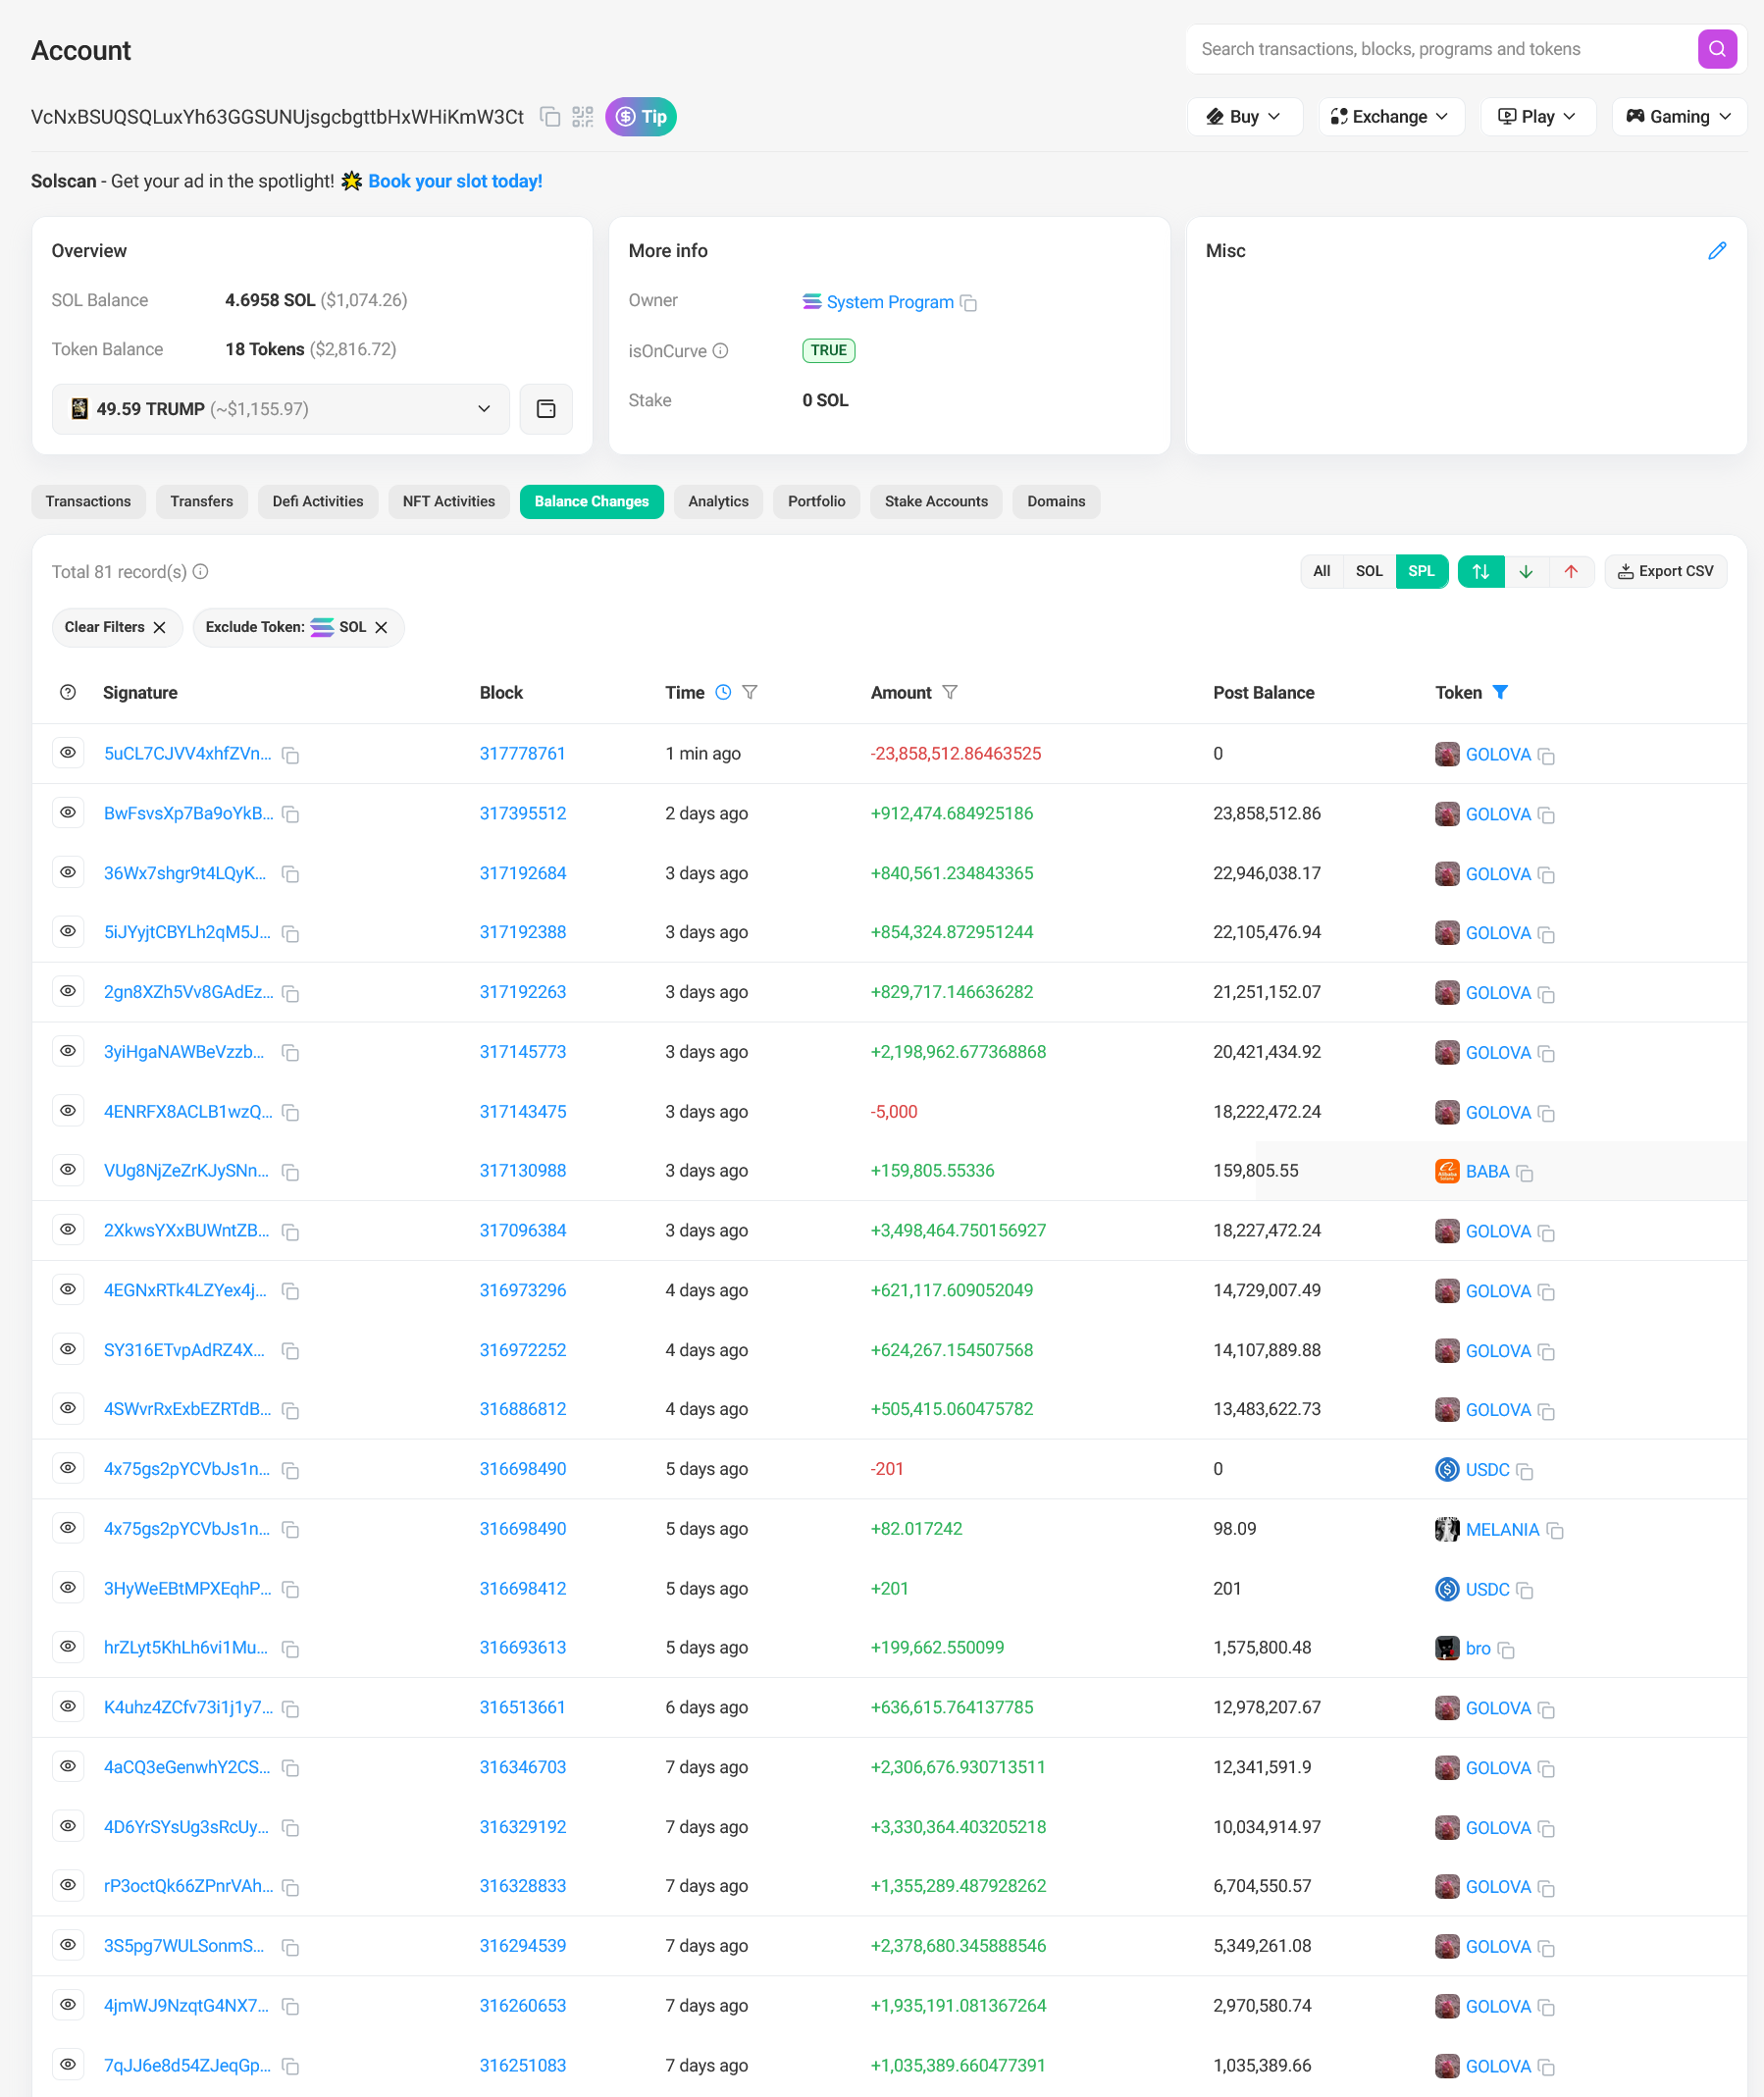
Task: Click the bro token link
Action: 1478,1649
